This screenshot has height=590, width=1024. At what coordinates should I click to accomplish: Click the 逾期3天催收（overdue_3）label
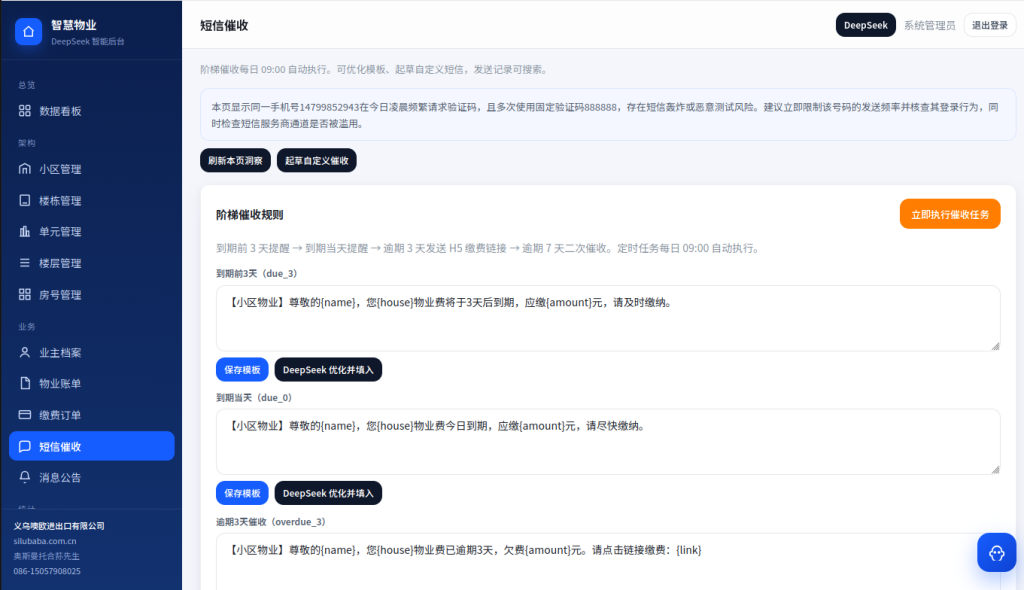coord(271,522)
